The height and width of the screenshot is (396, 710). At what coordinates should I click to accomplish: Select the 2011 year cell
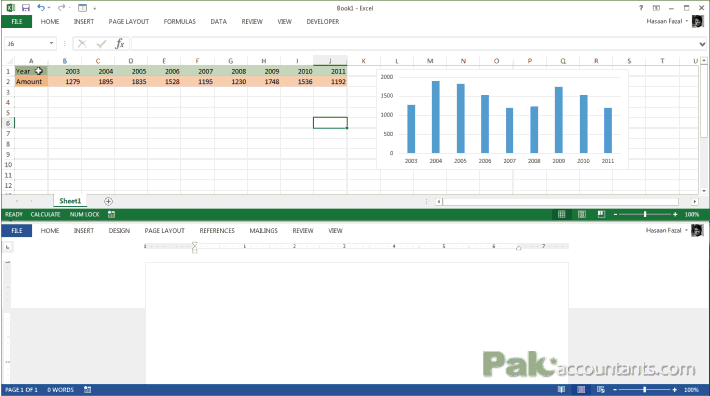[x=330, y=71]
